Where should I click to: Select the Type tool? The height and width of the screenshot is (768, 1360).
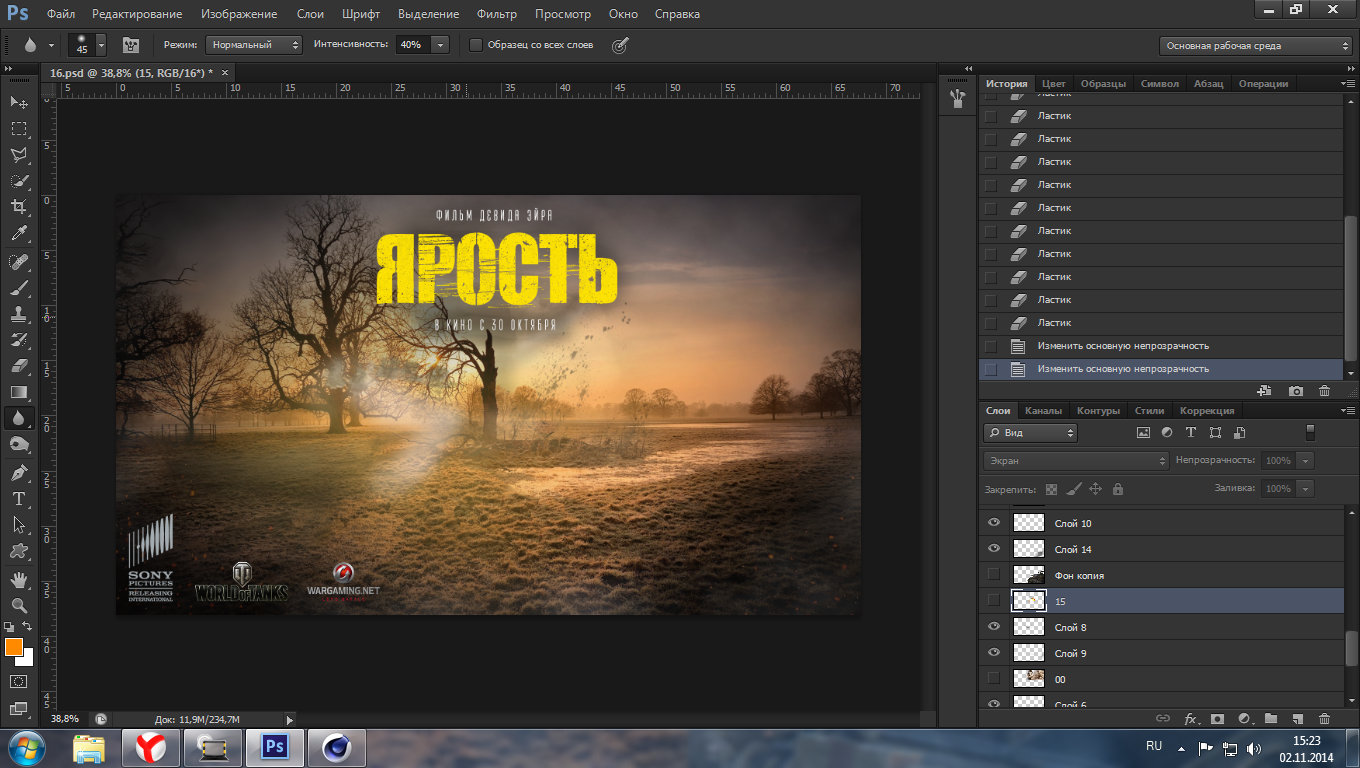(x=19, y=498)
